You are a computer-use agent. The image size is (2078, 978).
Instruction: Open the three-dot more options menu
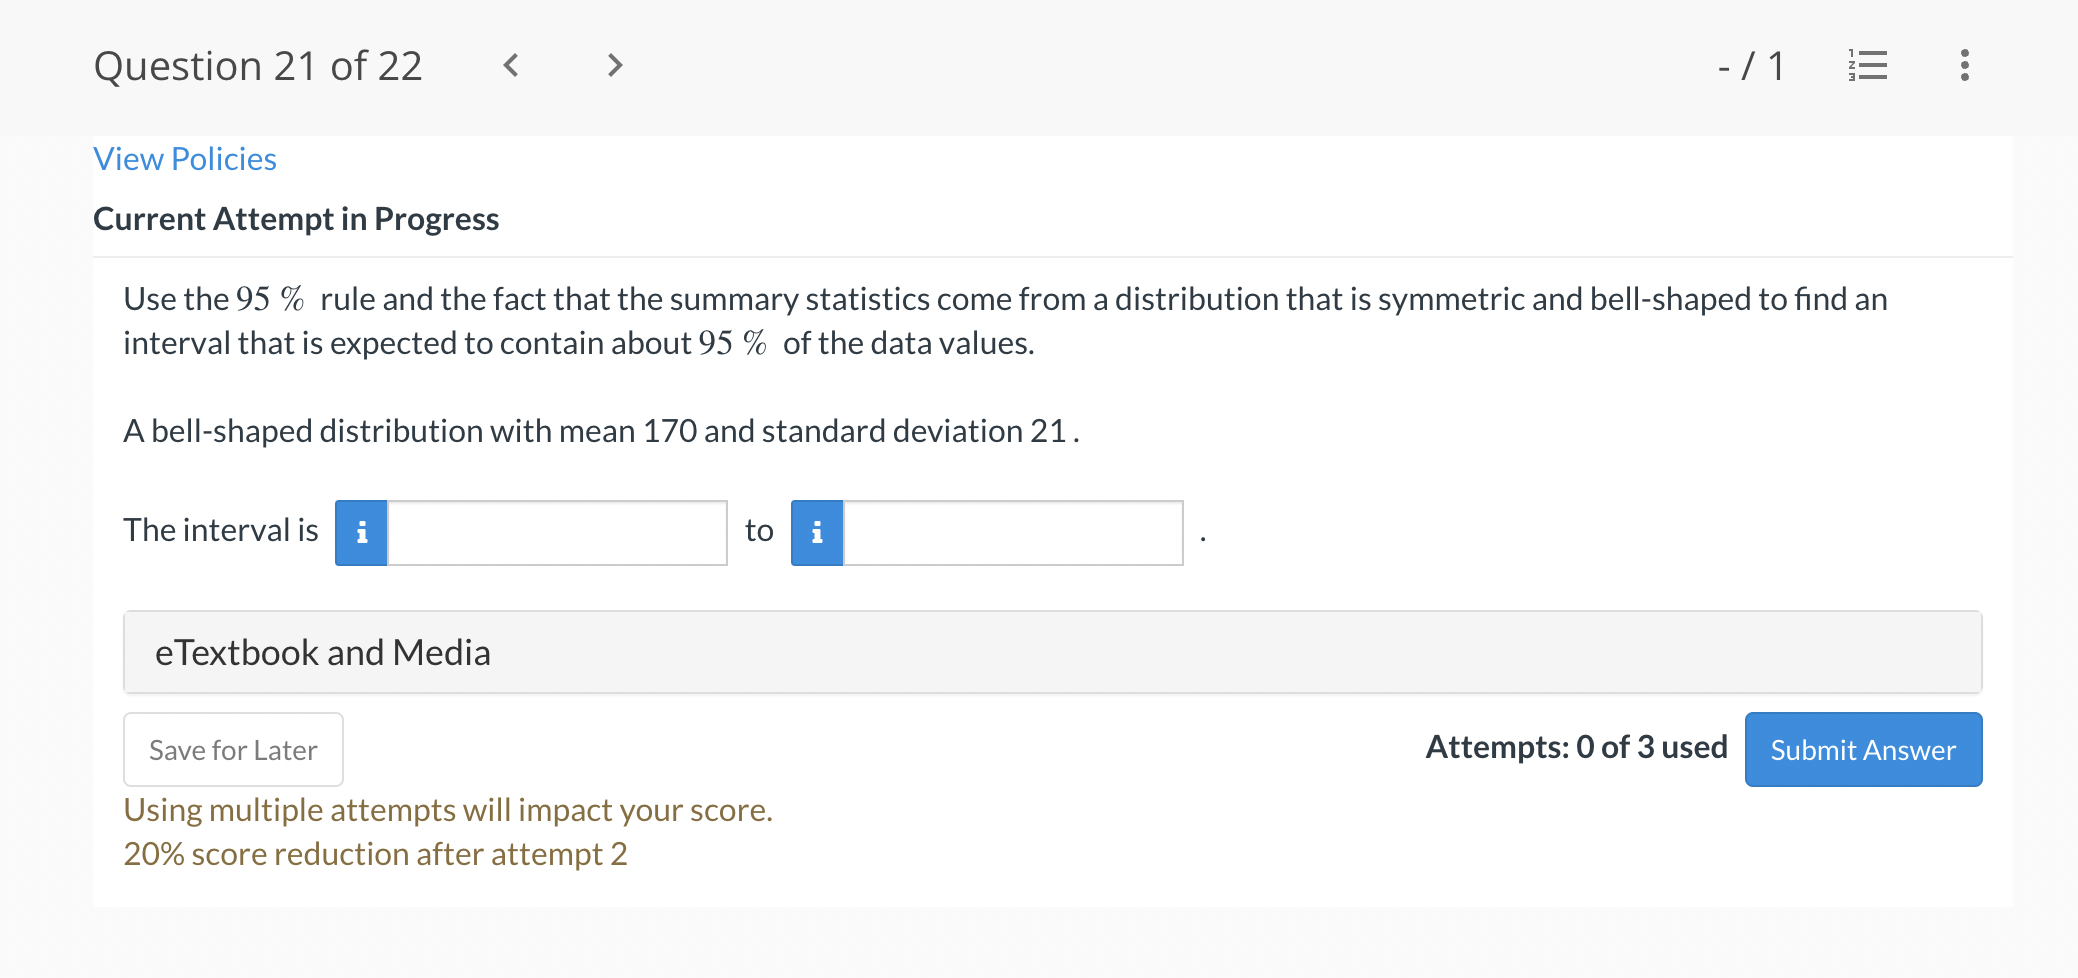1964,66
